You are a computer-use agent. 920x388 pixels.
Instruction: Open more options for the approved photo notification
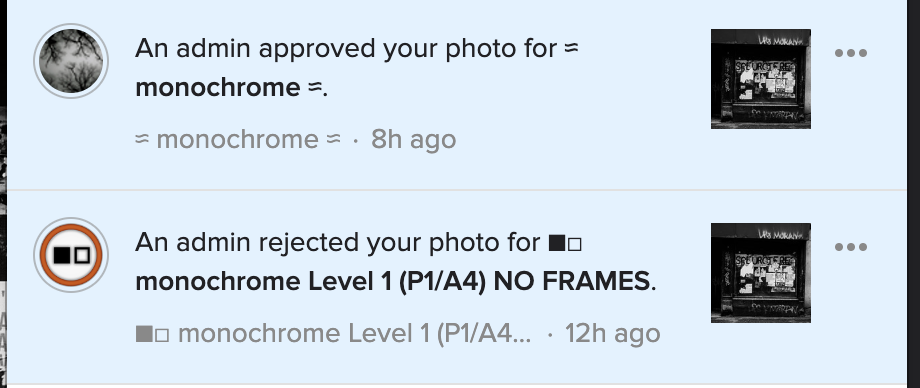[x=851, y=53]
